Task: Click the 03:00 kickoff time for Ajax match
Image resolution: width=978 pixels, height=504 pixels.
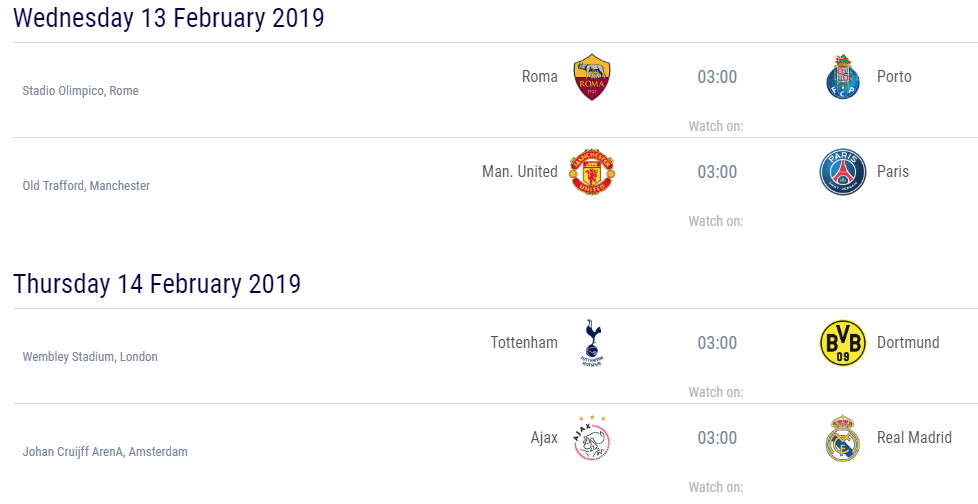Action: point(717,438)
